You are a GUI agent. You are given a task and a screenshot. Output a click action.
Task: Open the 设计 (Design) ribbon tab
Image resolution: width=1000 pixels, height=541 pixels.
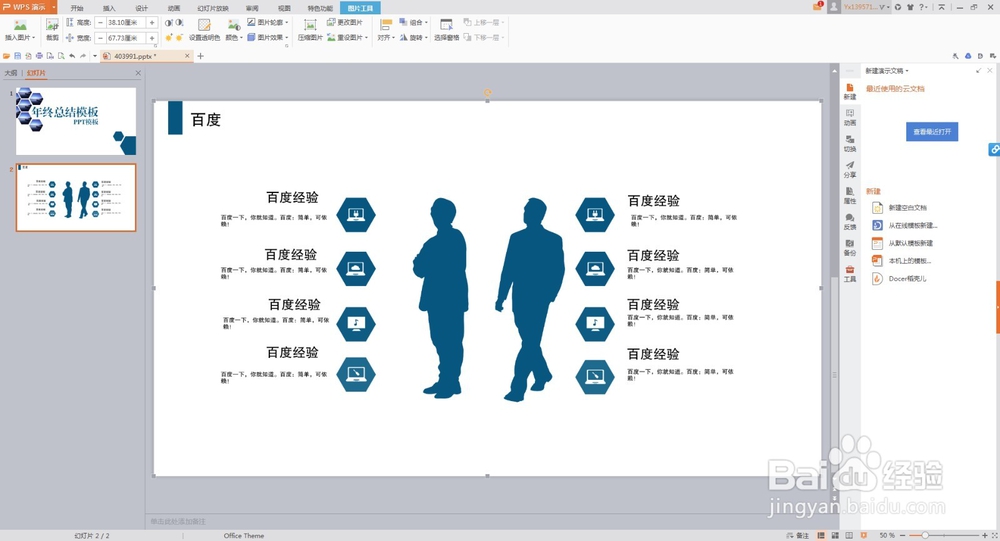click(x=142, y=8)
